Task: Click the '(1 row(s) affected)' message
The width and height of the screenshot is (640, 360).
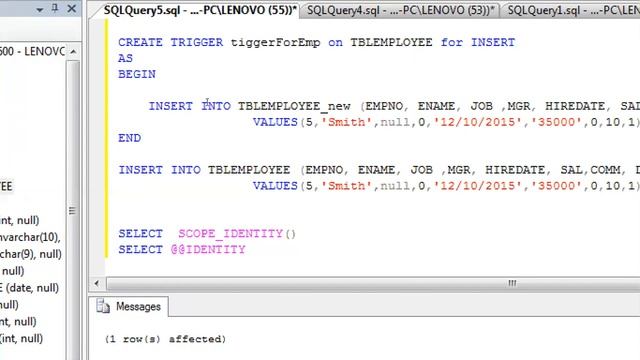Action: pyautogui.click(x=165, y=339)
